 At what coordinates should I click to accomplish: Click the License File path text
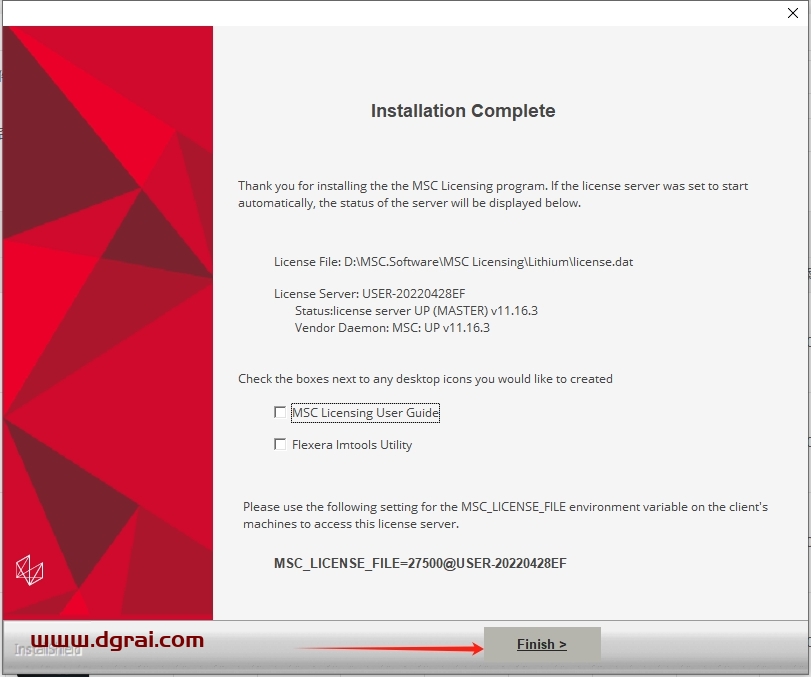tap(453, 262)
